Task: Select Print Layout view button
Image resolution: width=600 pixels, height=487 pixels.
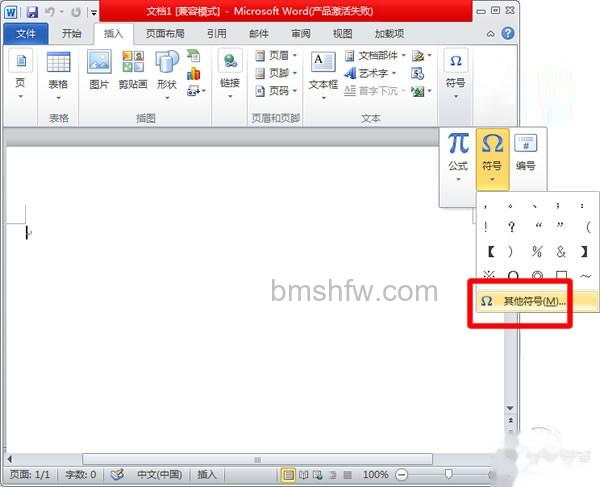Action: click(x=288, y=475)
